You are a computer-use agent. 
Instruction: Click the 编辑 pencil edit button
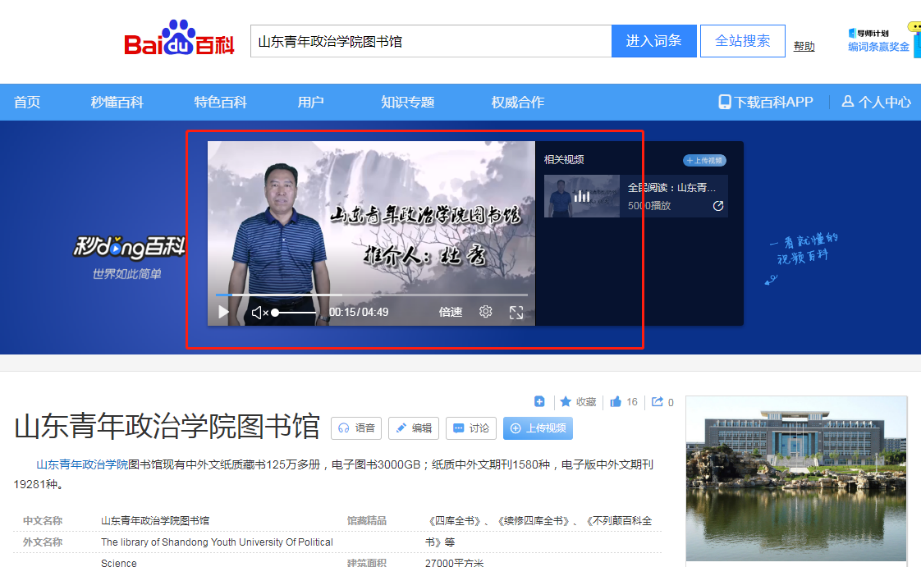point(414,428)
